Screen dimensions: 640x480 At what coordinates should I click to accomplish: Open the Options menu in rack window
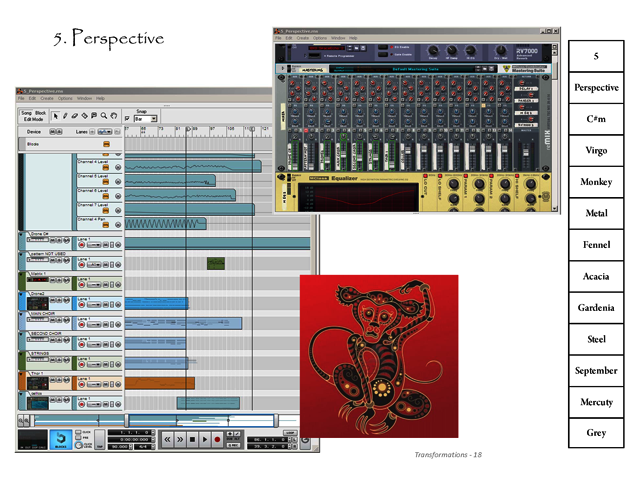(x=320, y=38)
